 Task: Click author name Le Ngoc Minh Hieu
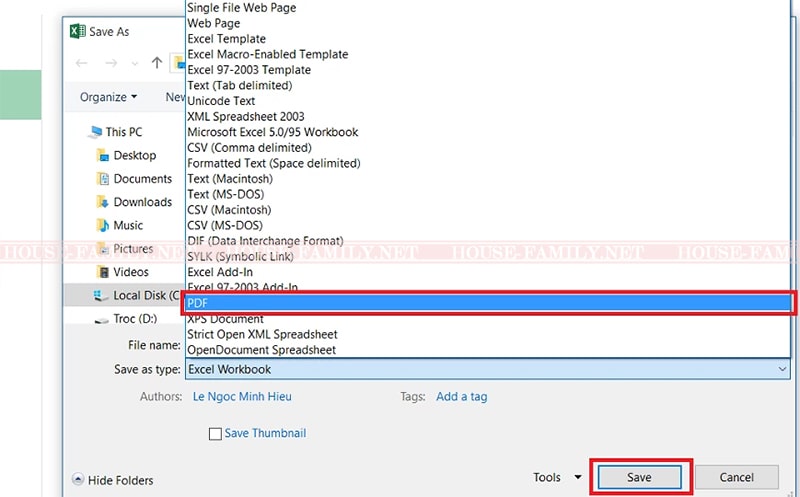pos(242,396)
